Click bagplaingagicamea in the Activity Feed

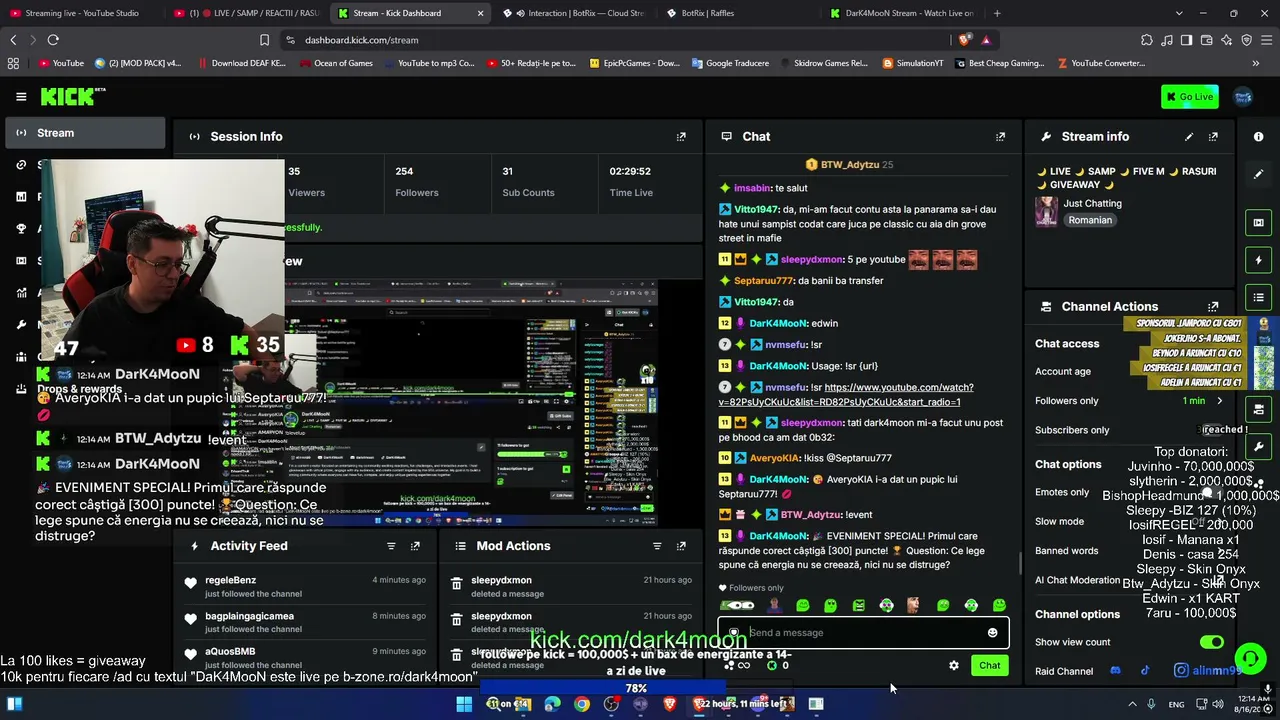click(x=250, y=616)
